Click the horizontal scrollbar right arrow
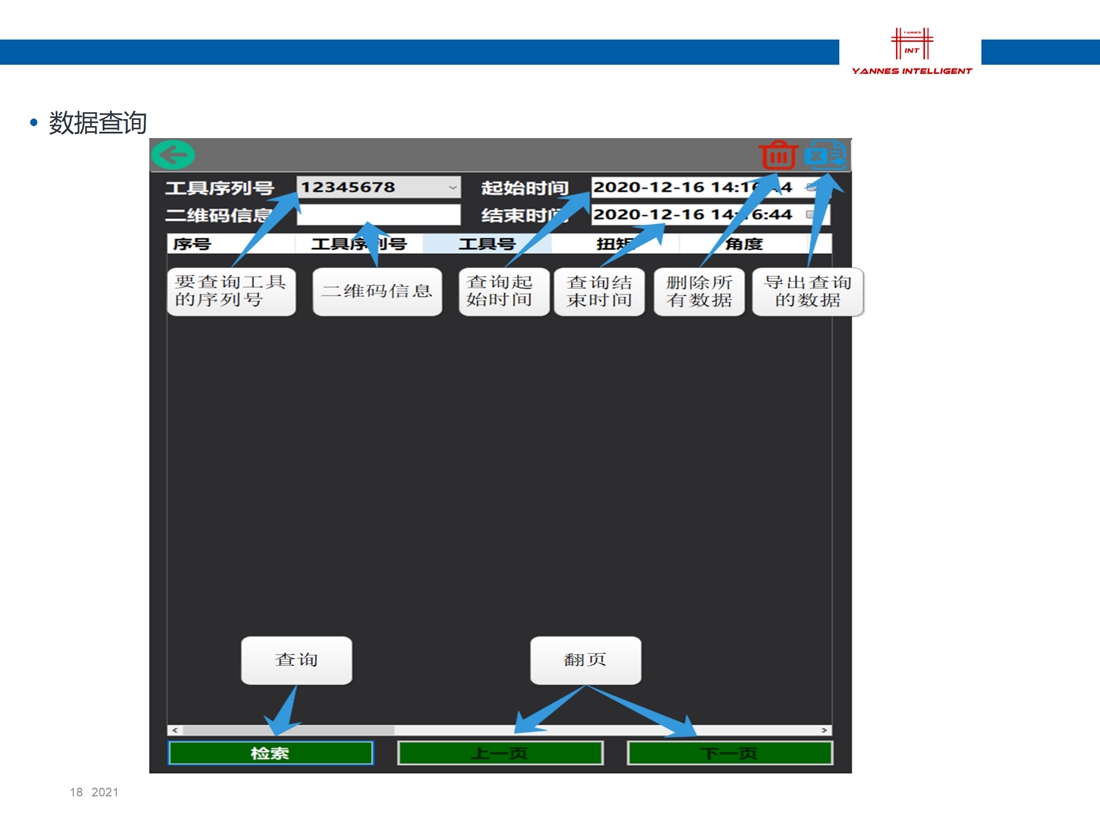The image size is (1100, 825). 824,730
